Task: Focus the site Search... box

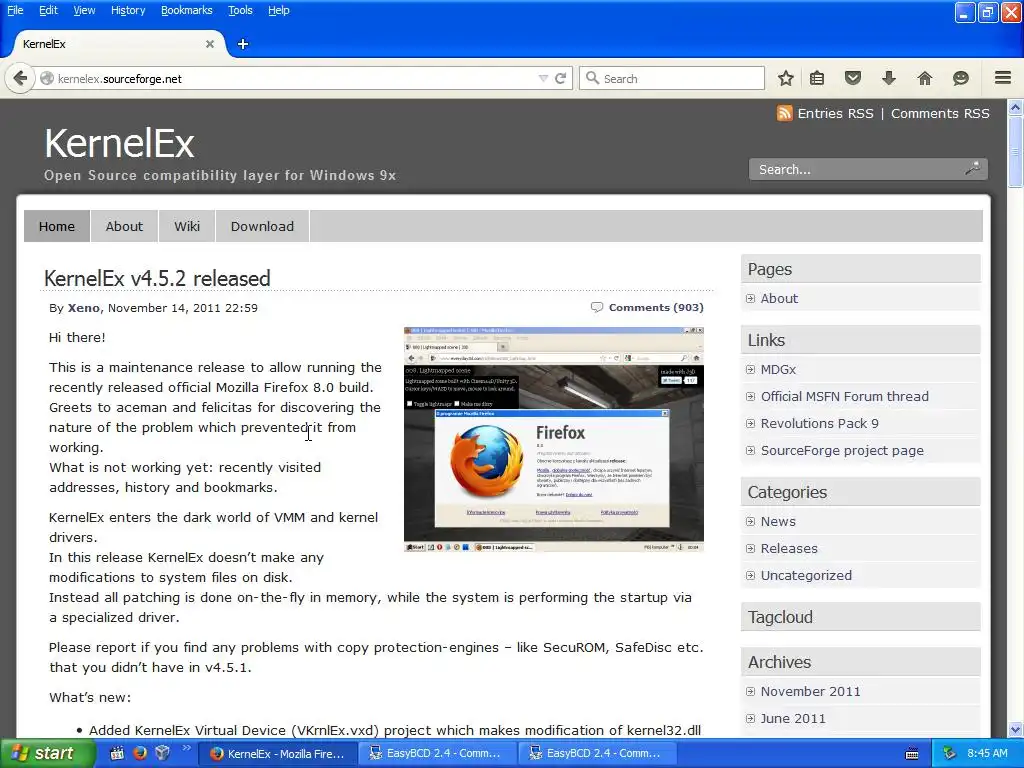Action: [x=868, y=169]
